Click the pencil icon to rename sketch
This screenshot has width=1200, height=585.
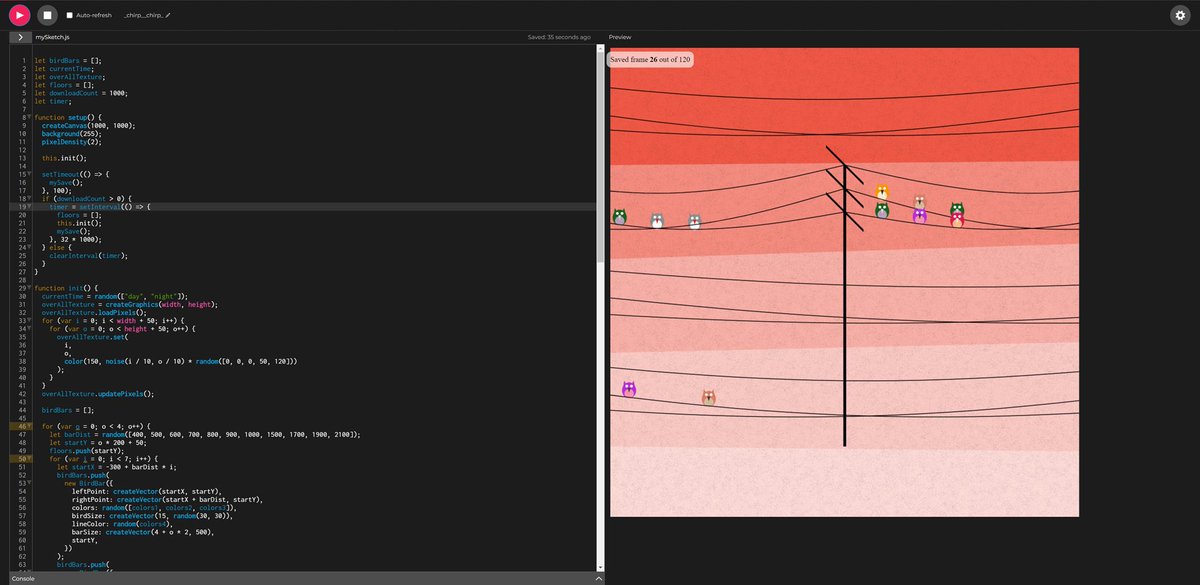(168, 16)
